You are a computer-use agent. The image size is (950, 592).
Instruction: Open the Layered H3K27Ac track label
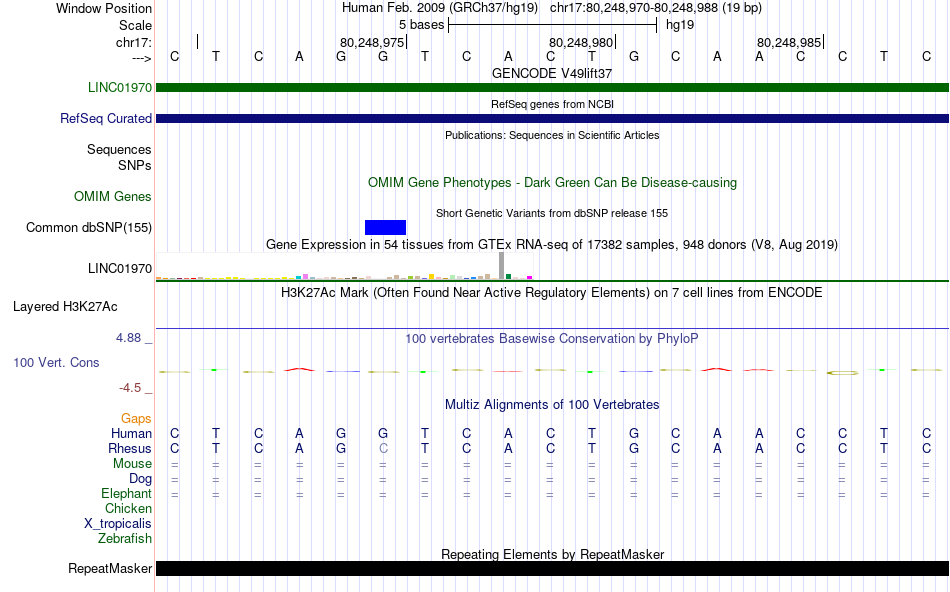[65, 307]
